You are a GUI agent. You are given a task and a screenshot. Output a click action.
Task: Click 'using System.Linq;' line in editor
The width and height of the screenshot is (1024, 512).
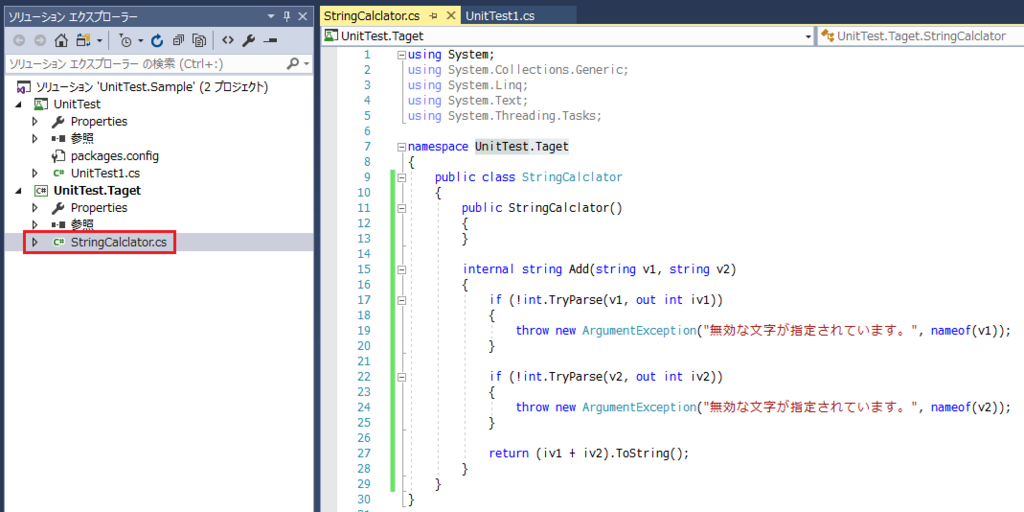point(469,85)
